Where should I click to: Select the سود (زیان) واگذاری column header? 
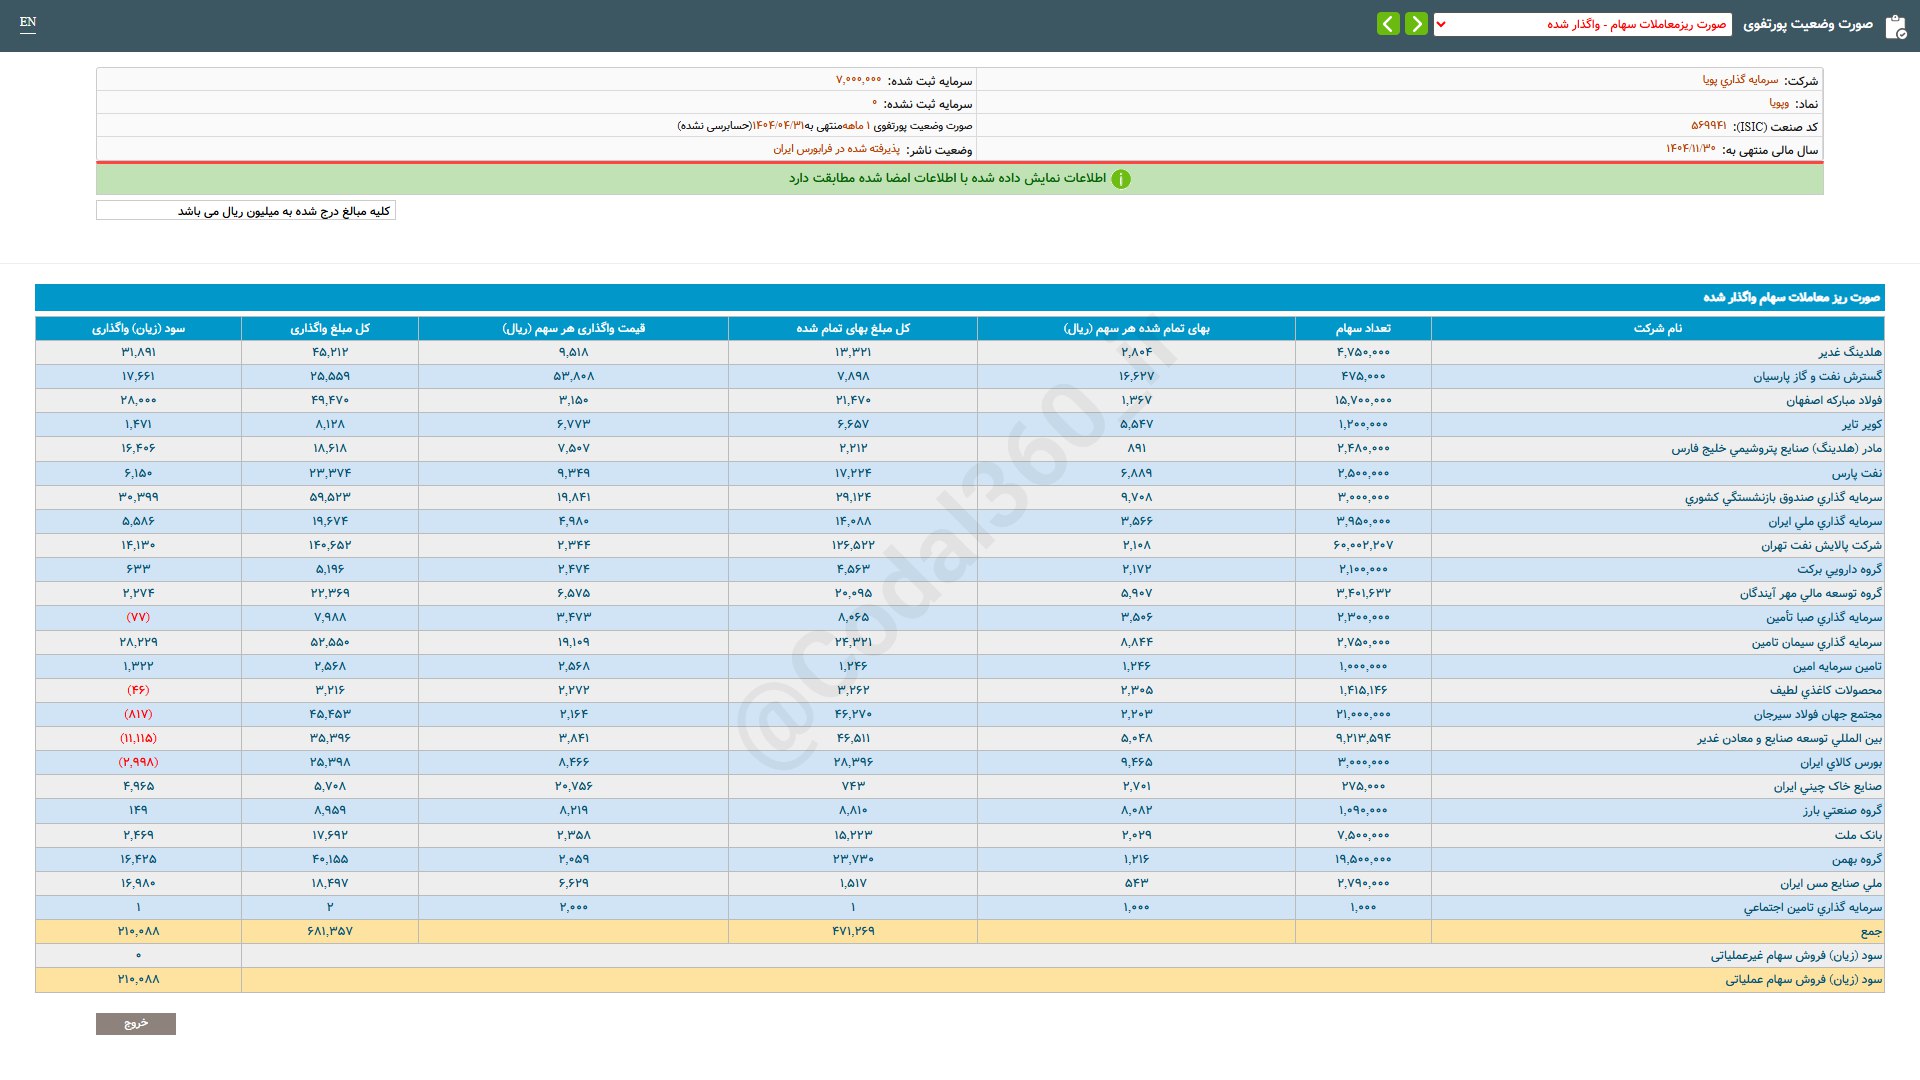[x=138, y=328]
